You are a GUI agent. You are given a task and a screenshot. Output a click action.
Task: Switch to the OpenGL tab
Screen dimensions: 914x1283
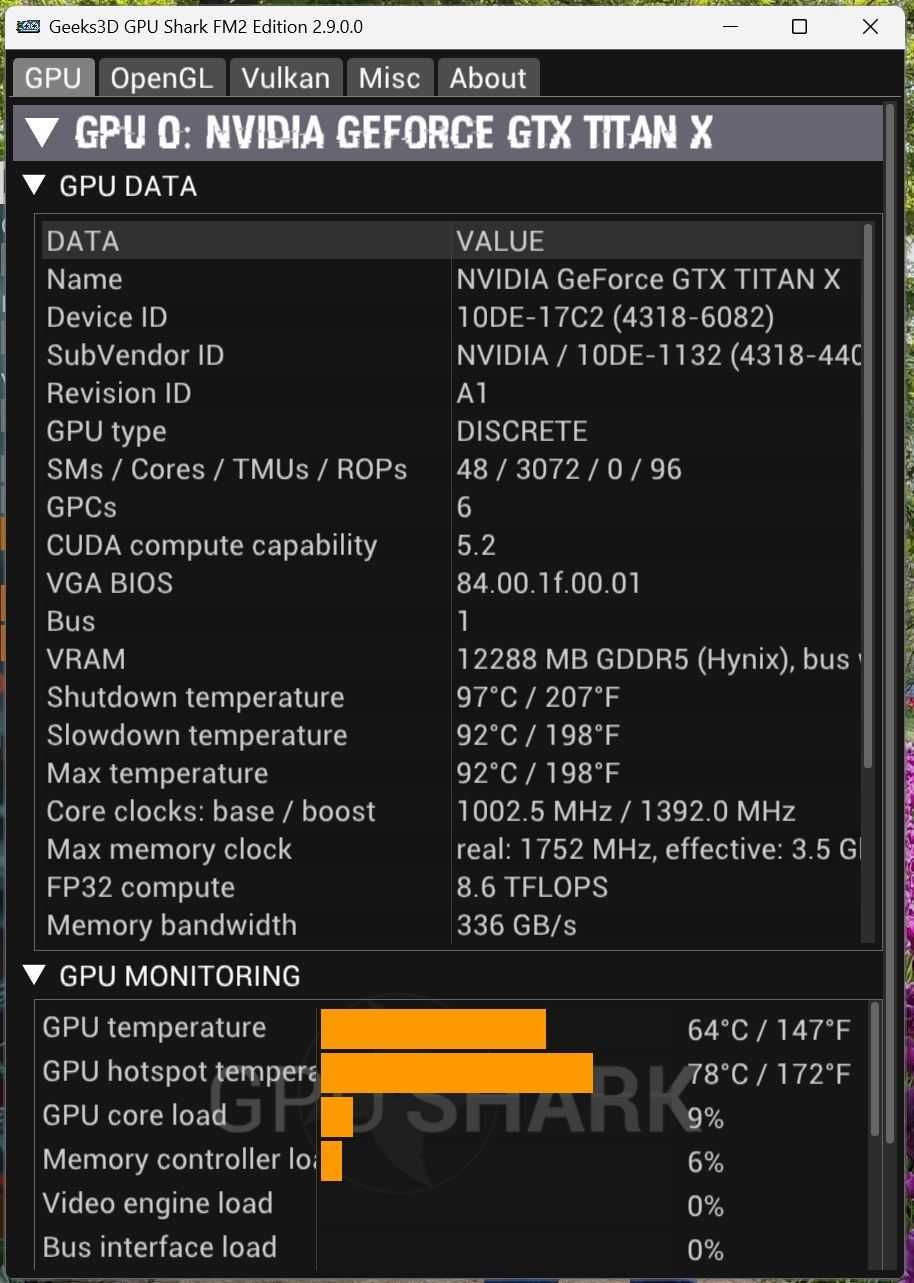click(161, 78)
